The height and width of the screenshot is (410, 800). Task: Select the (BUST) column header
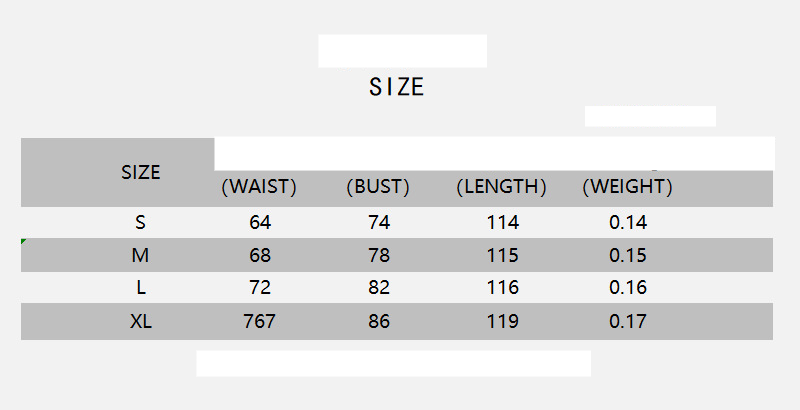378,187
